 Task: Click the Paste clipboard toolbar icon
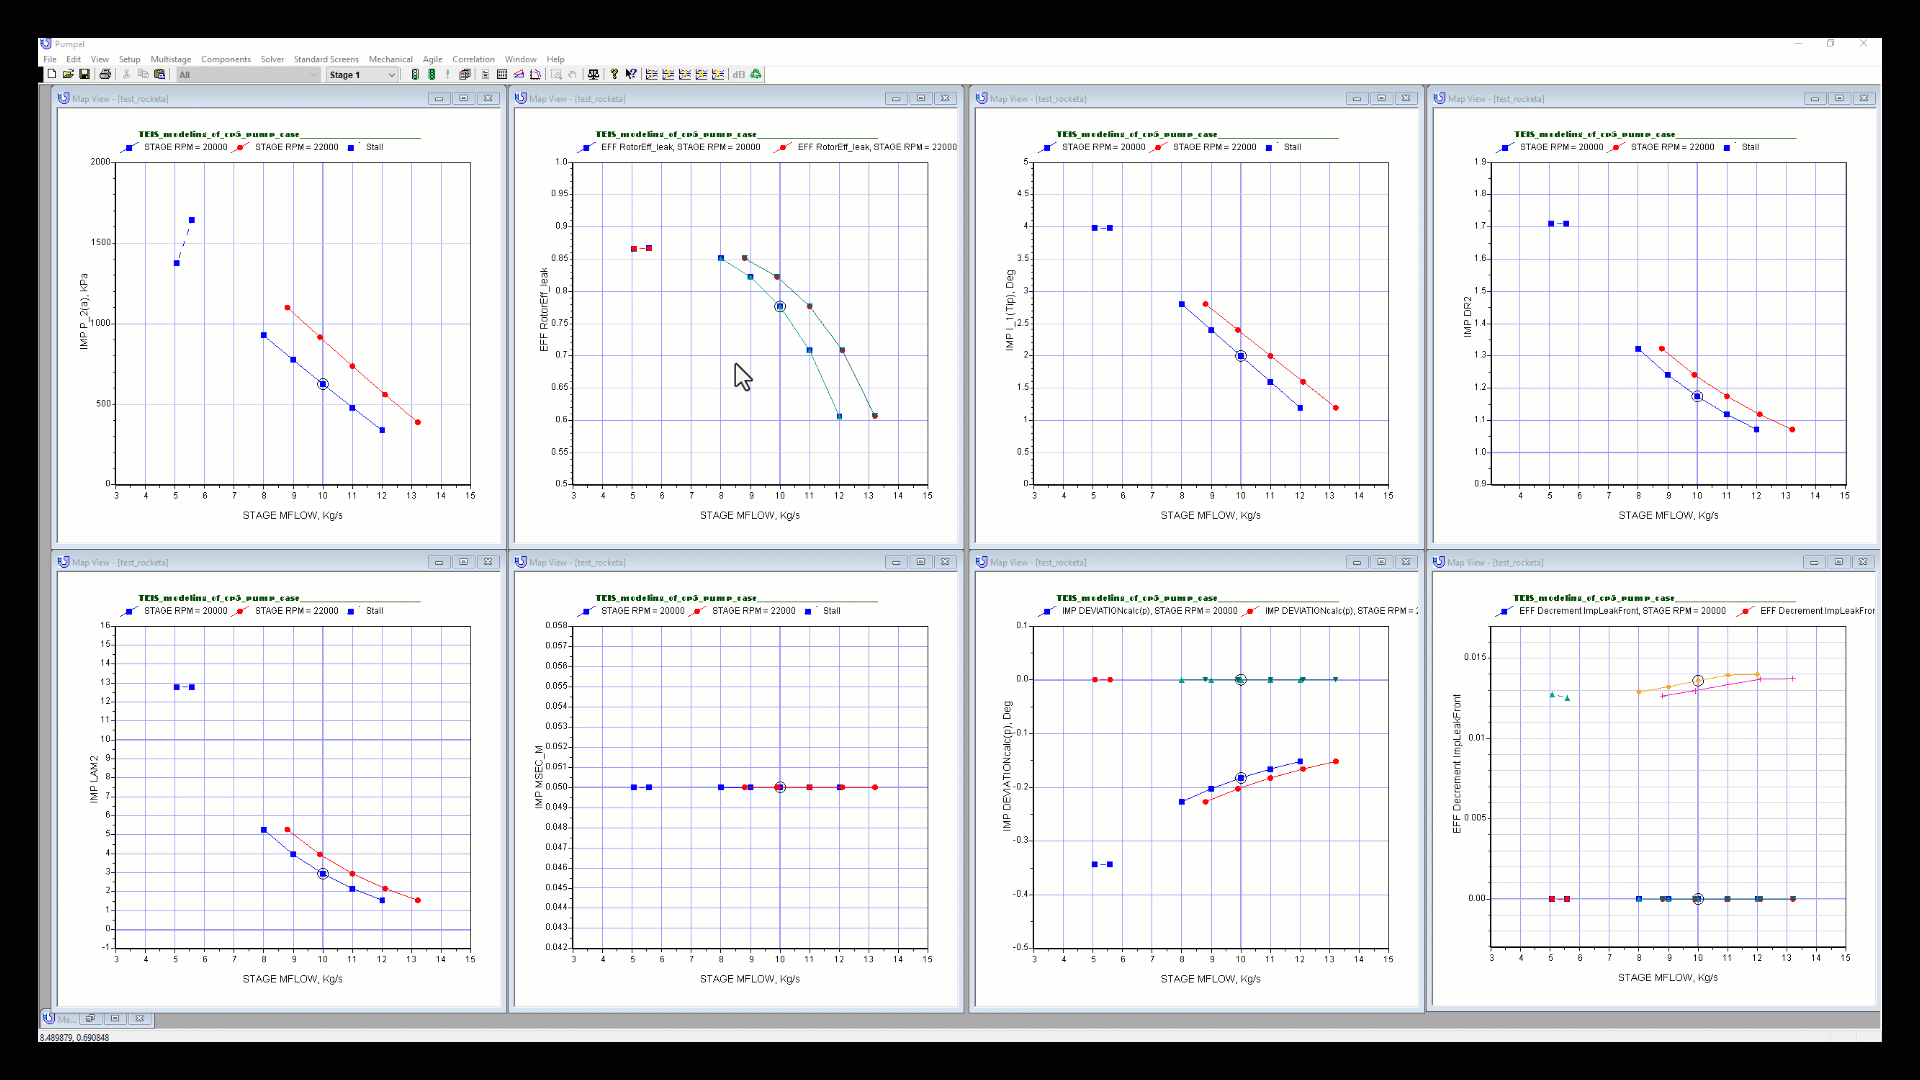(159, 74)
